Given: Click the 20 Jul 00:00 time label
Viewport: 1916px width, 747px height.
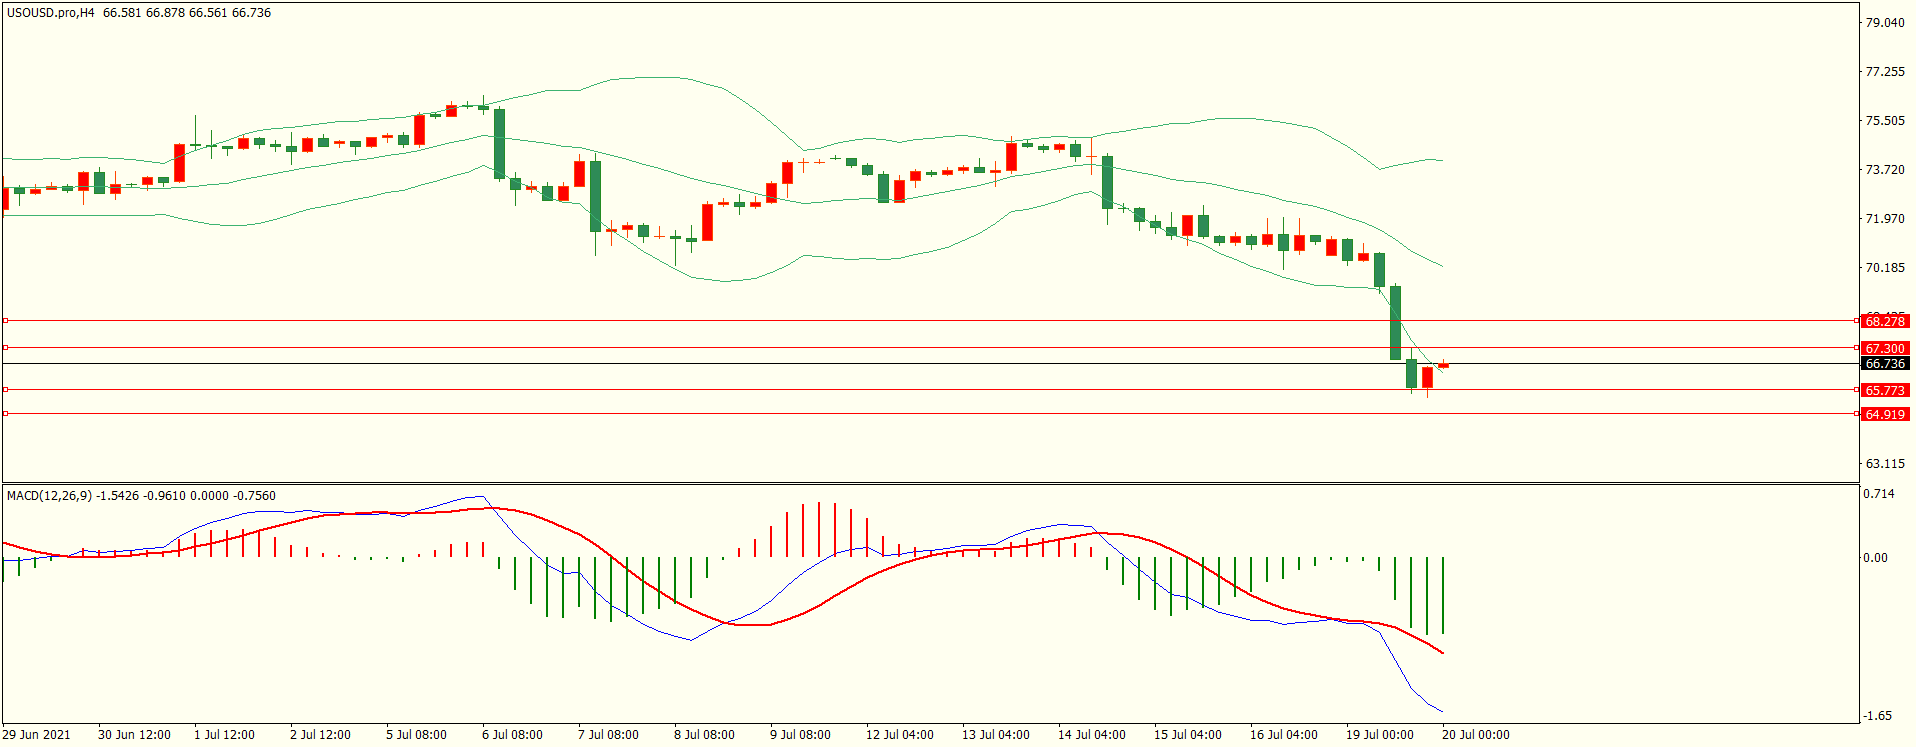Looking at the screenshot, I should click(x=1476, y=735).
